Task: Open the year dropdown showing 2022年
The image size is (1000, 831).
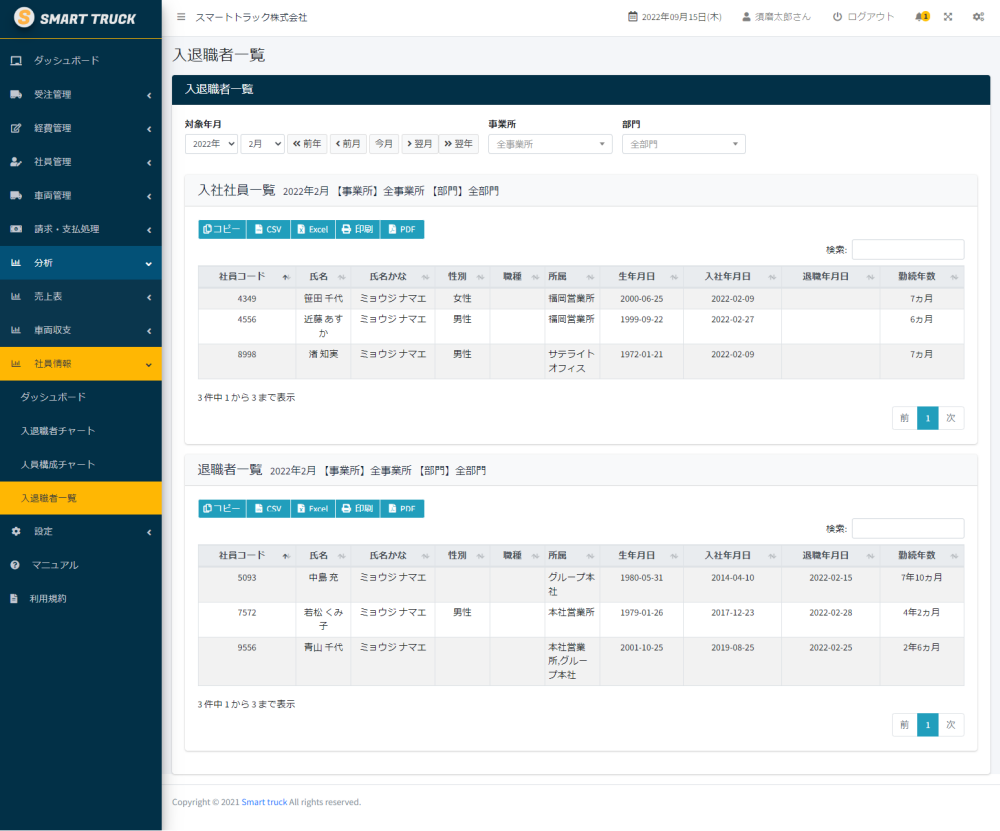Action: point(211,144)
